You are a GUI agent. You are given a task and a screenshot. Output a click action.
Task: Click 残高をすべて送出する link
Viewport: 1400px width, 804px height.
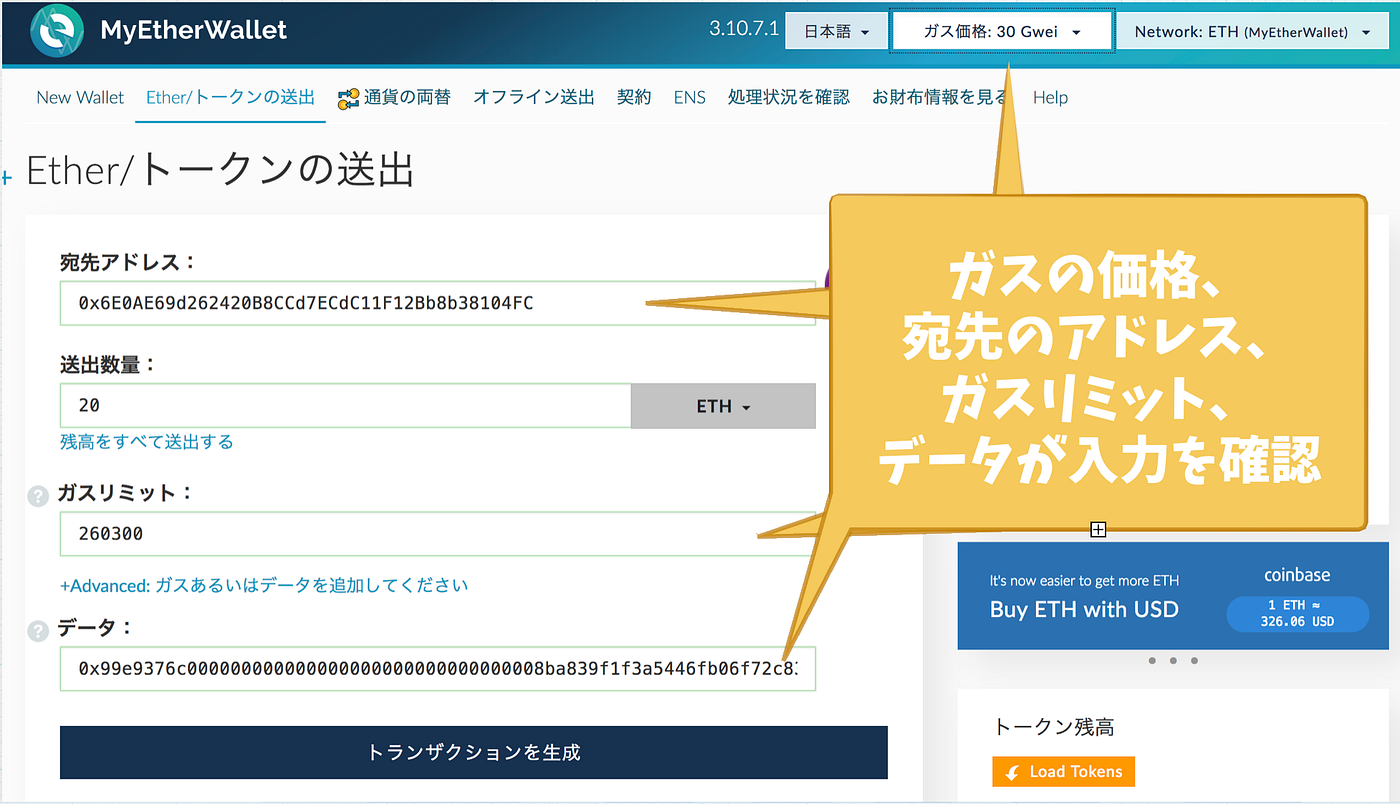(x=147, y=441)
